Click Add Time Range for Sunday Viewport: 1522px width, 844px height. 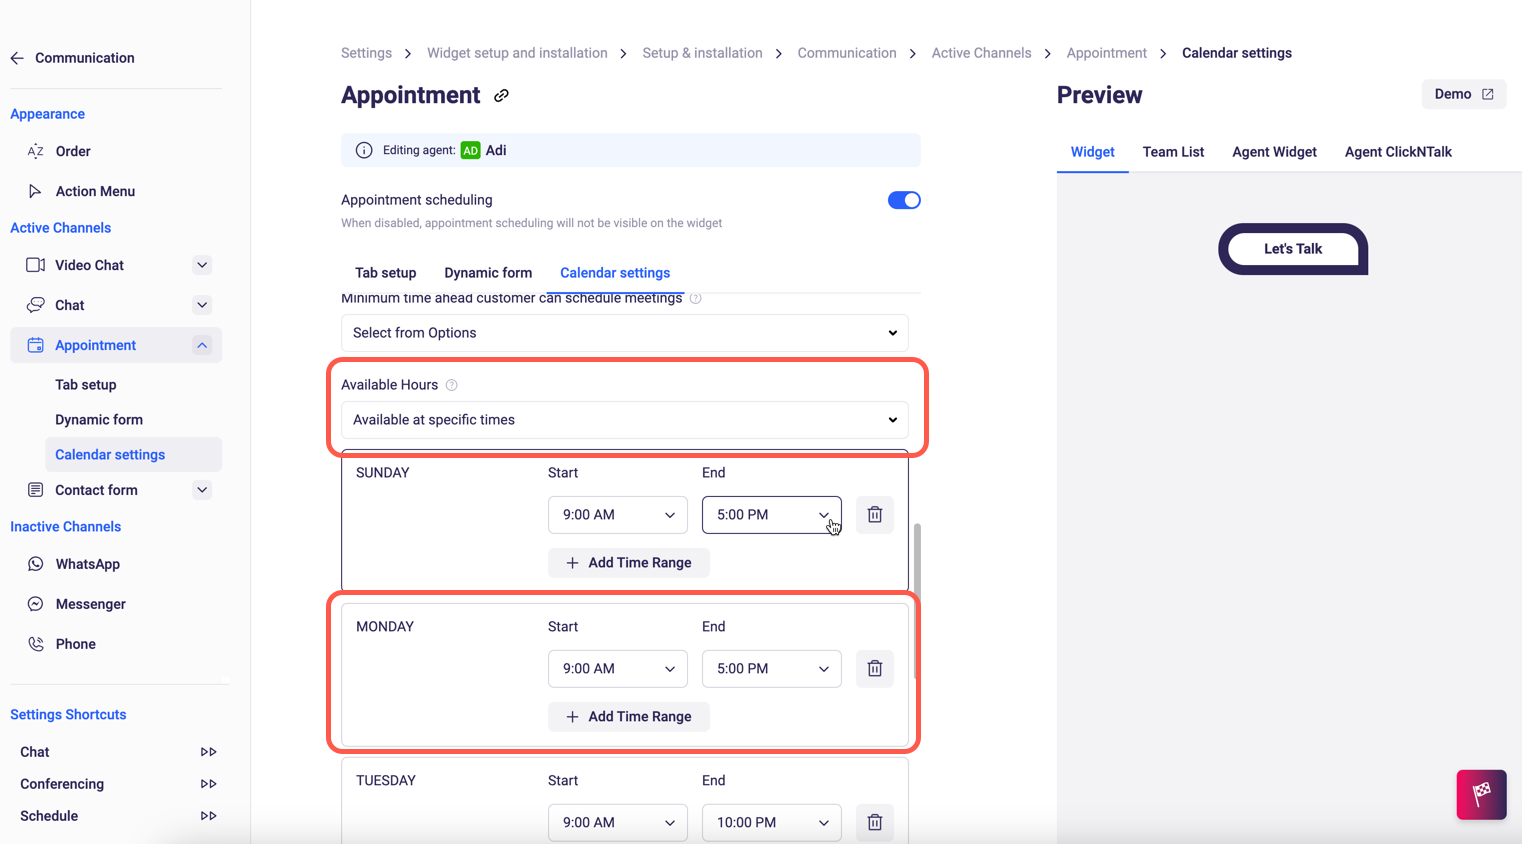(x=629, y=563)
